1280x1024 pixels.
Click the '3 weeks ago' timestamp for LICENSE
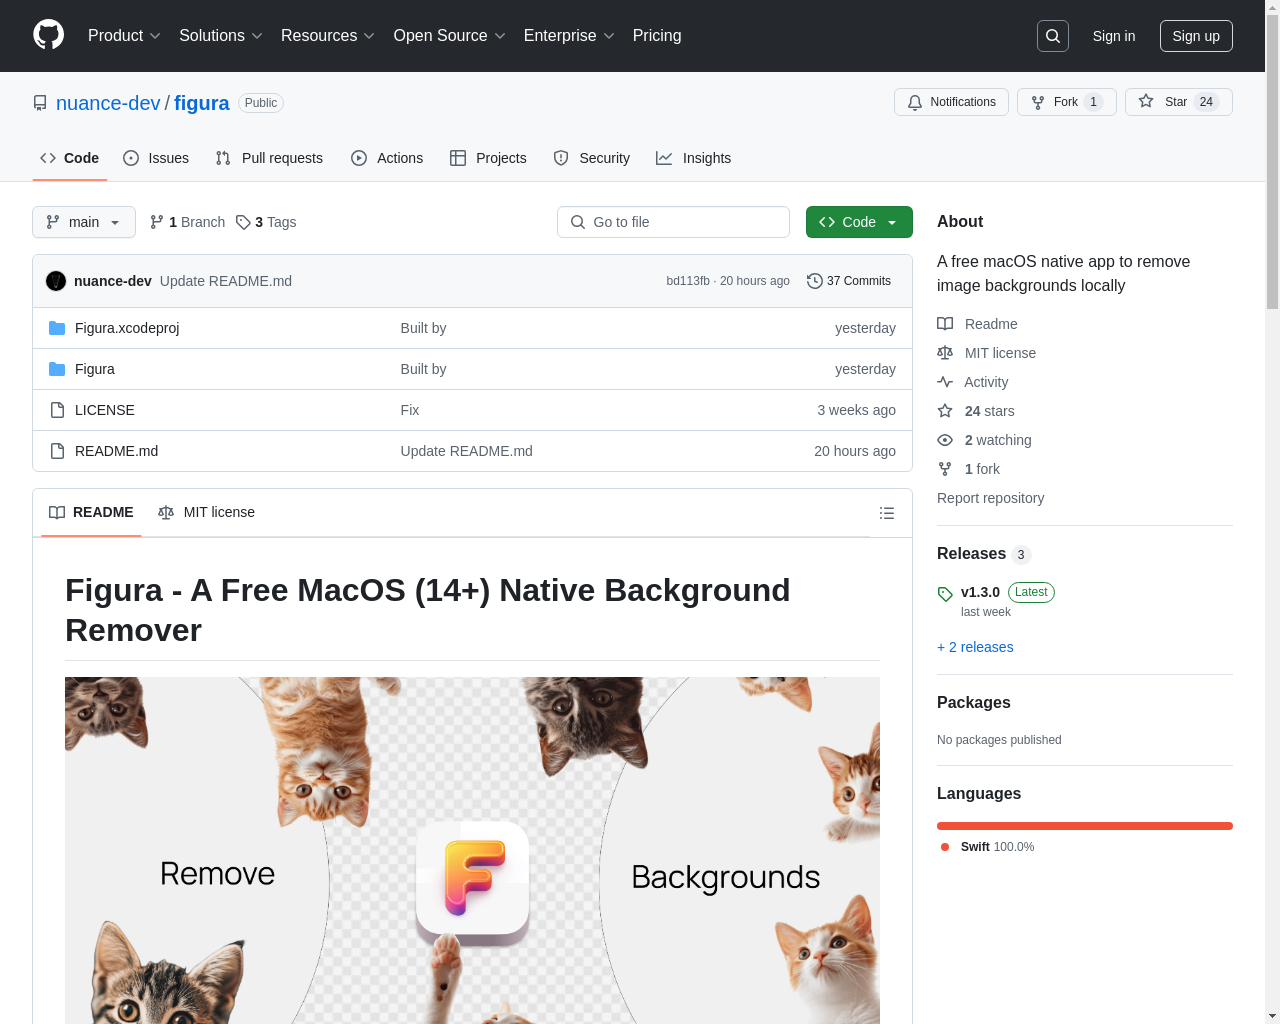(856, 410)
